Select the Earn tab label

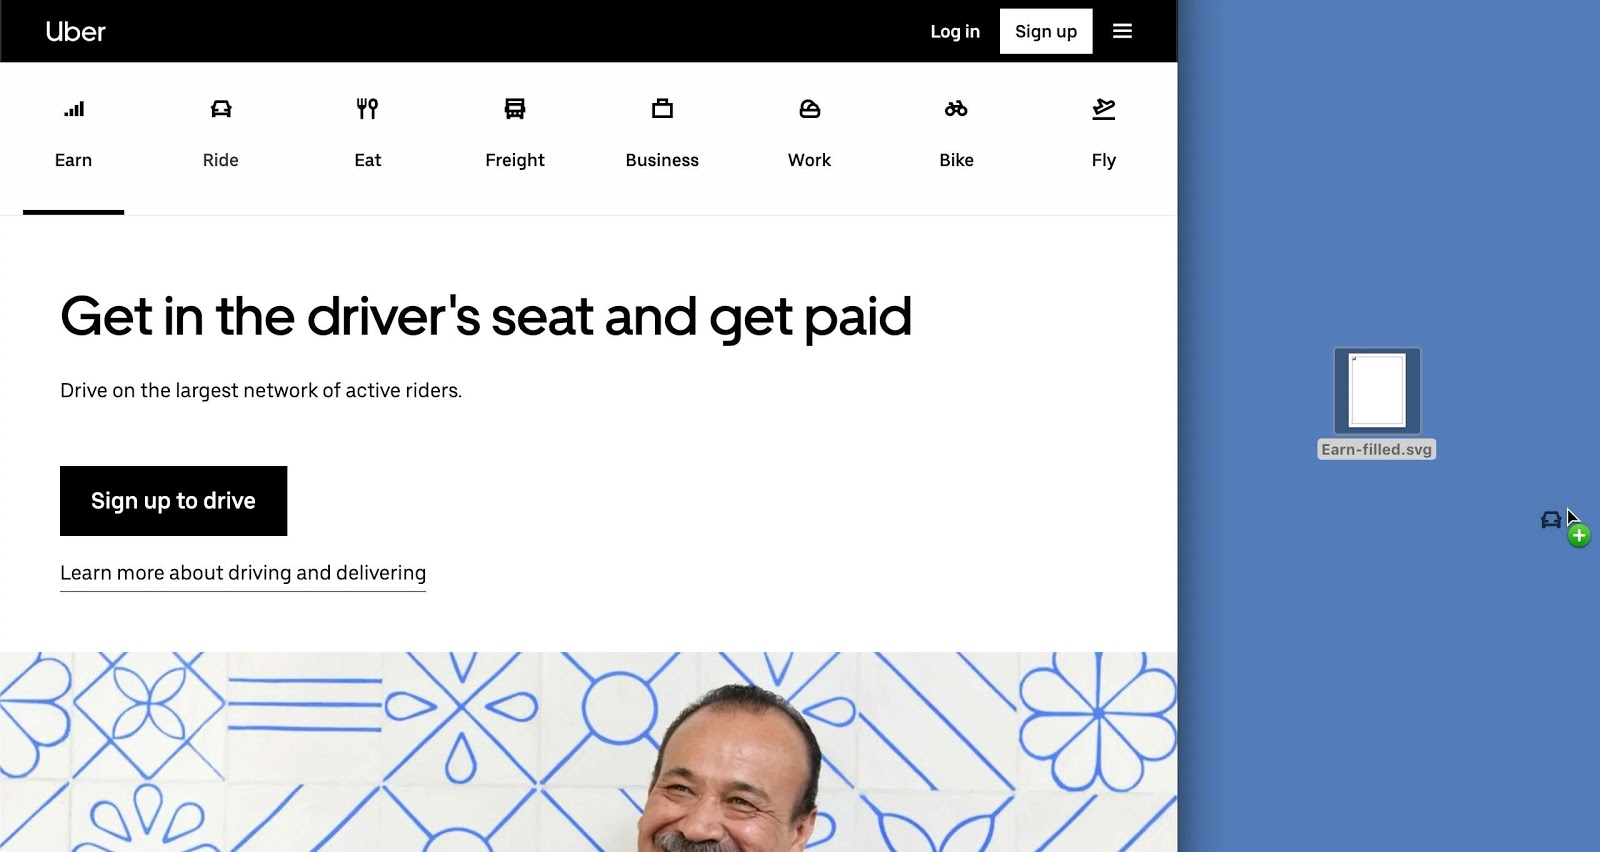[x=74, y=160]
